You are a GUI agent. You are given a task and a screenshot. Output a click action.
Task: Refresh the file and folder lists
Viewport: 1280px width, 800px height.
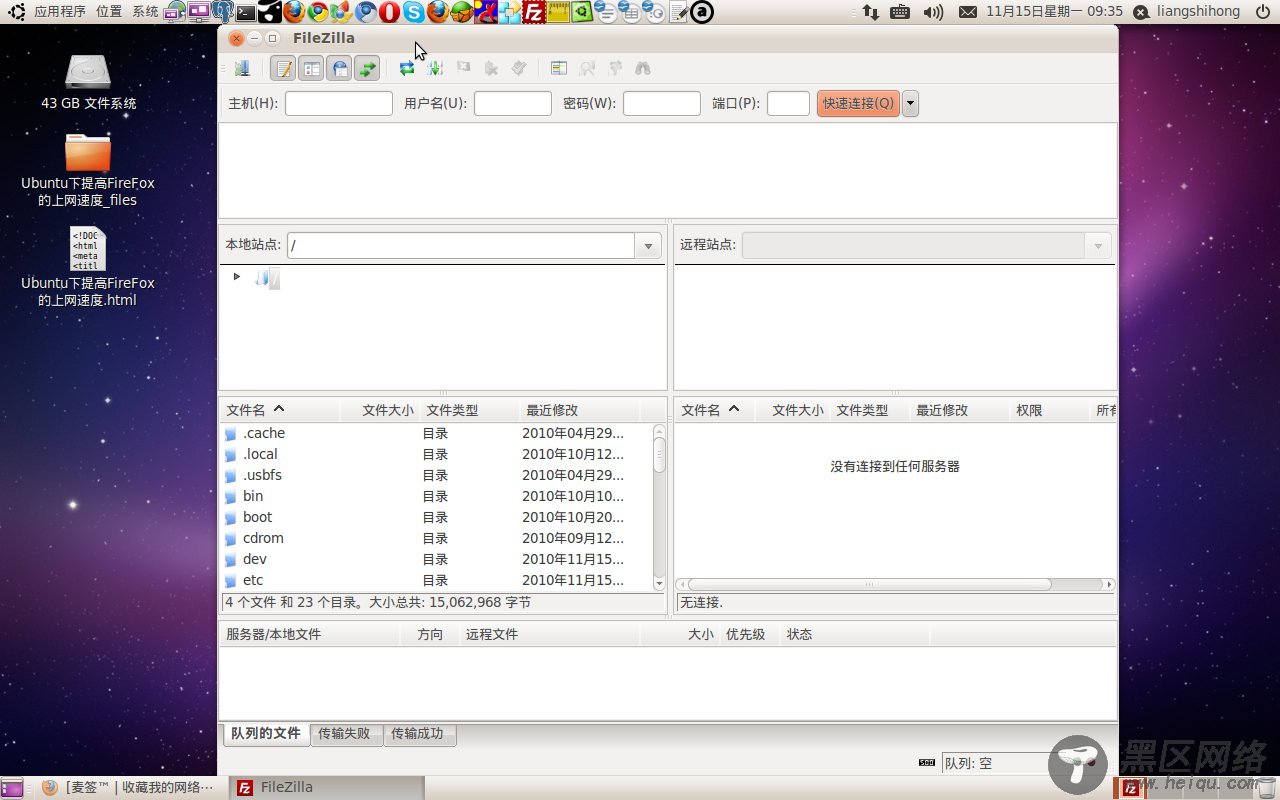tap(407, 69)
